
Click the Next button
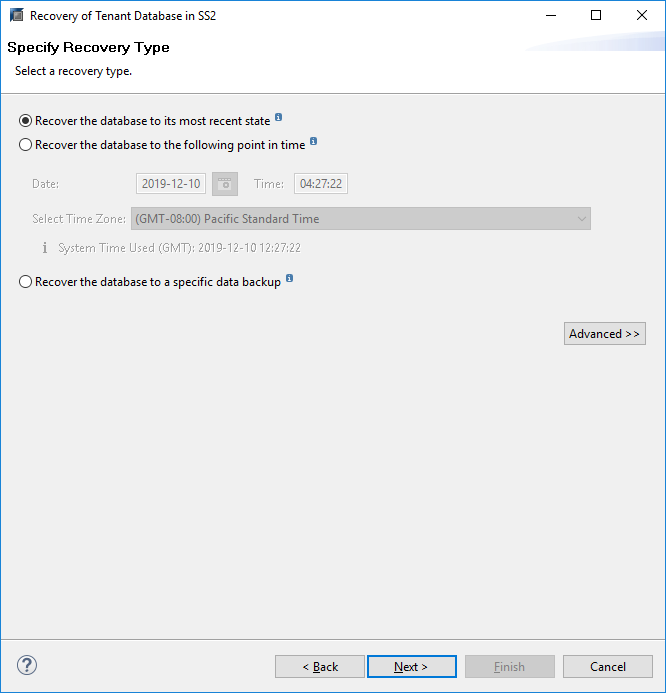411,667
